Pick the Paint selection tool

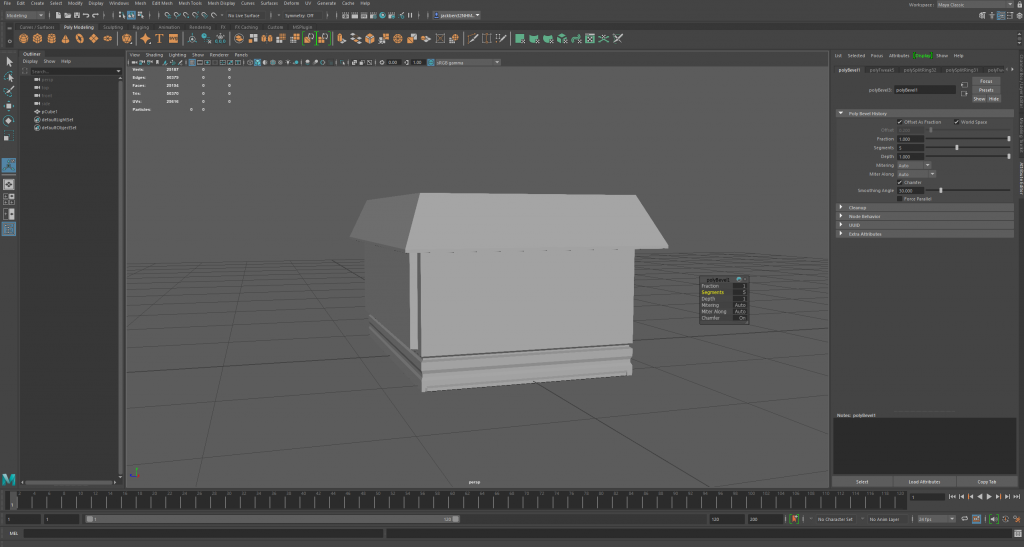coord(9,91)
